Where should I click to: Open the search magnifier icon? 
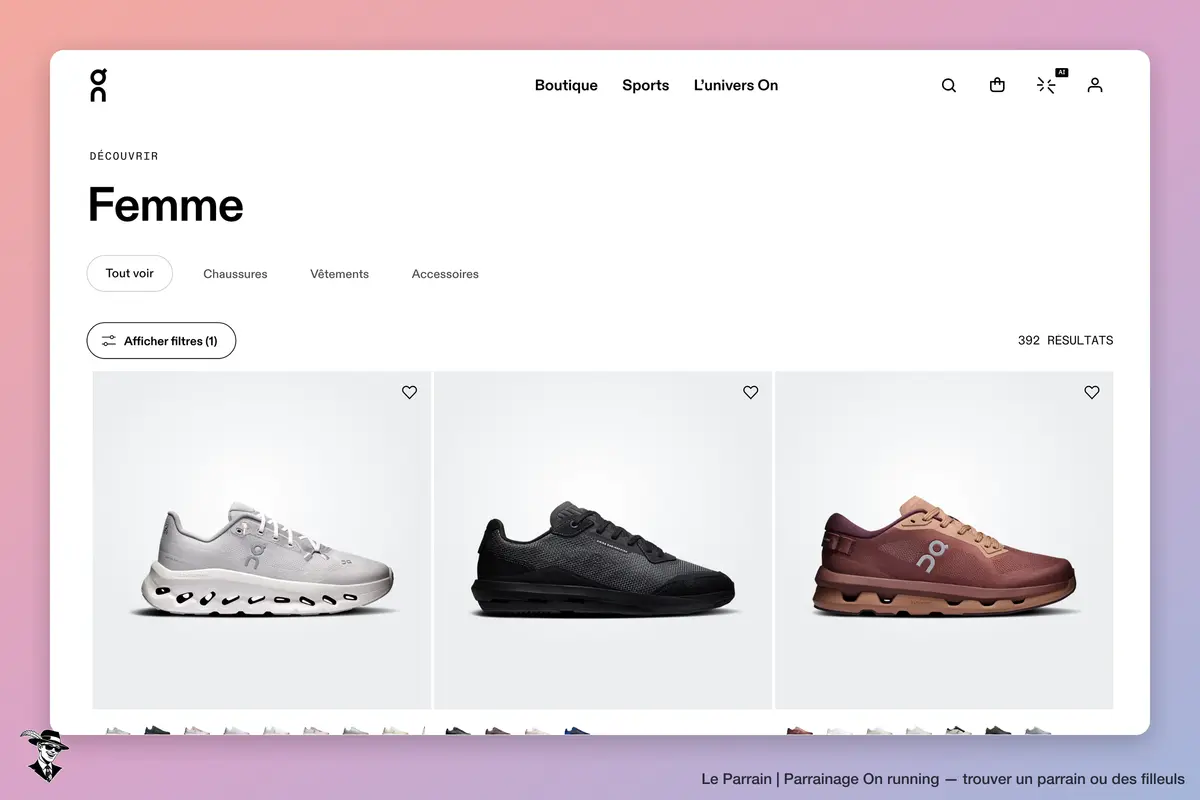[949, 85]
